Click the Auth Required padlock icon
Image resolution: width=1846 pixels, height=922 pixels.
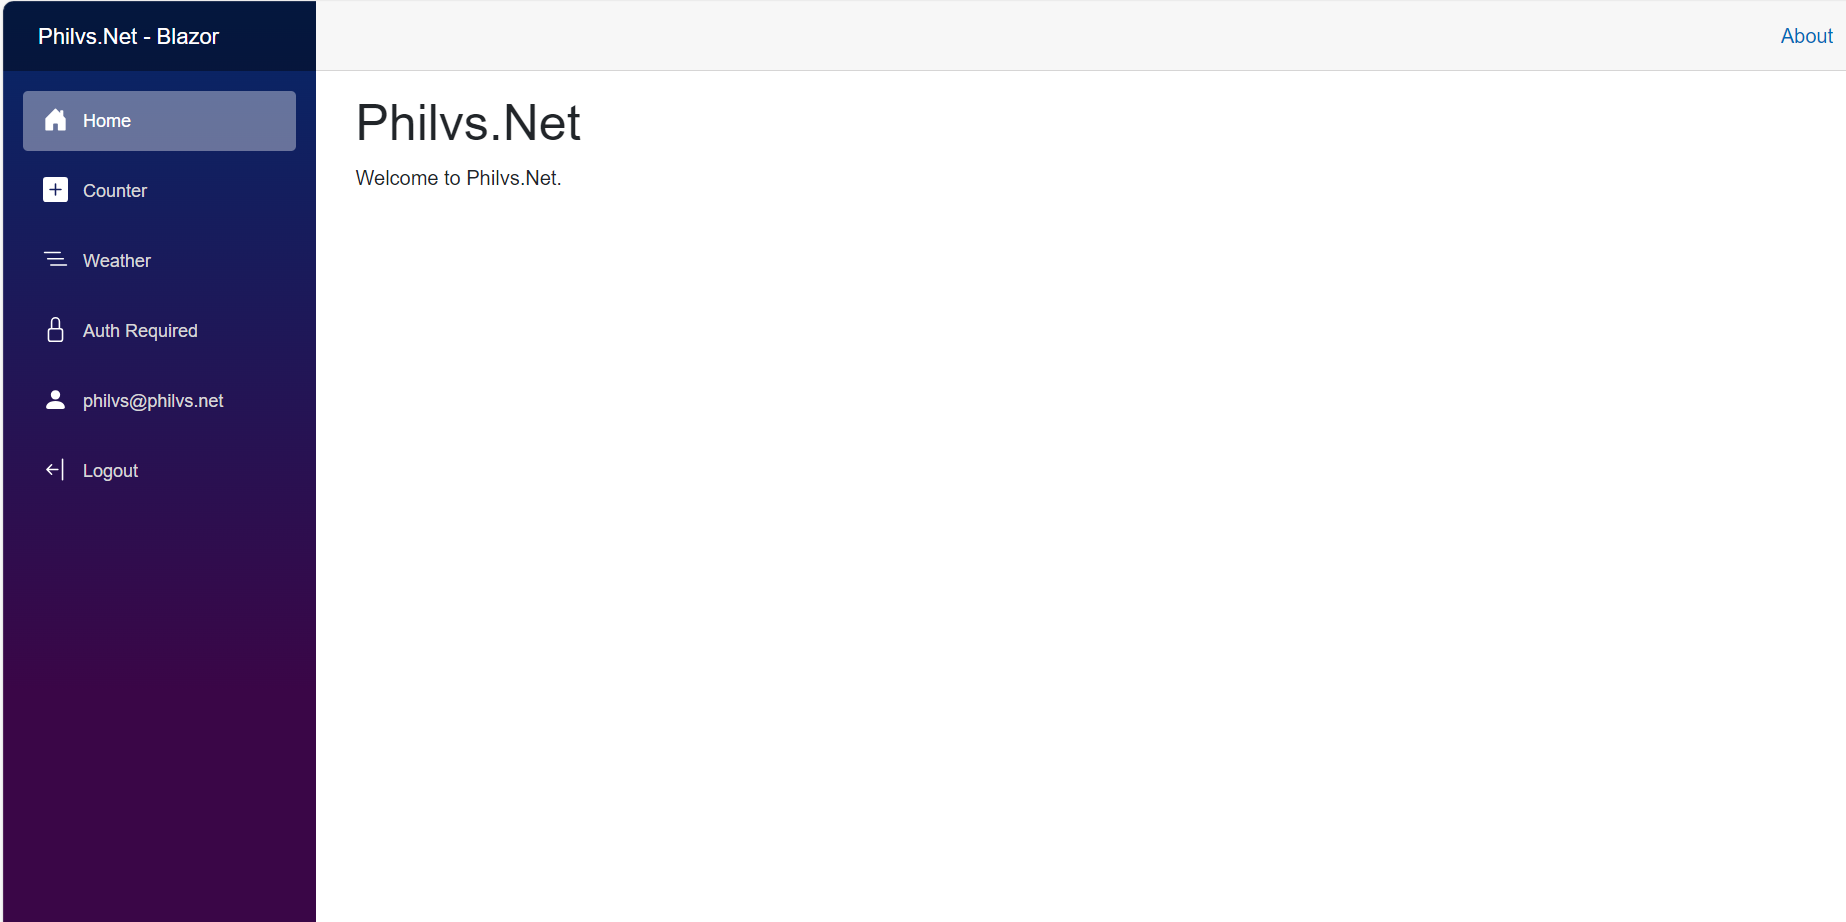pos(56,330)
